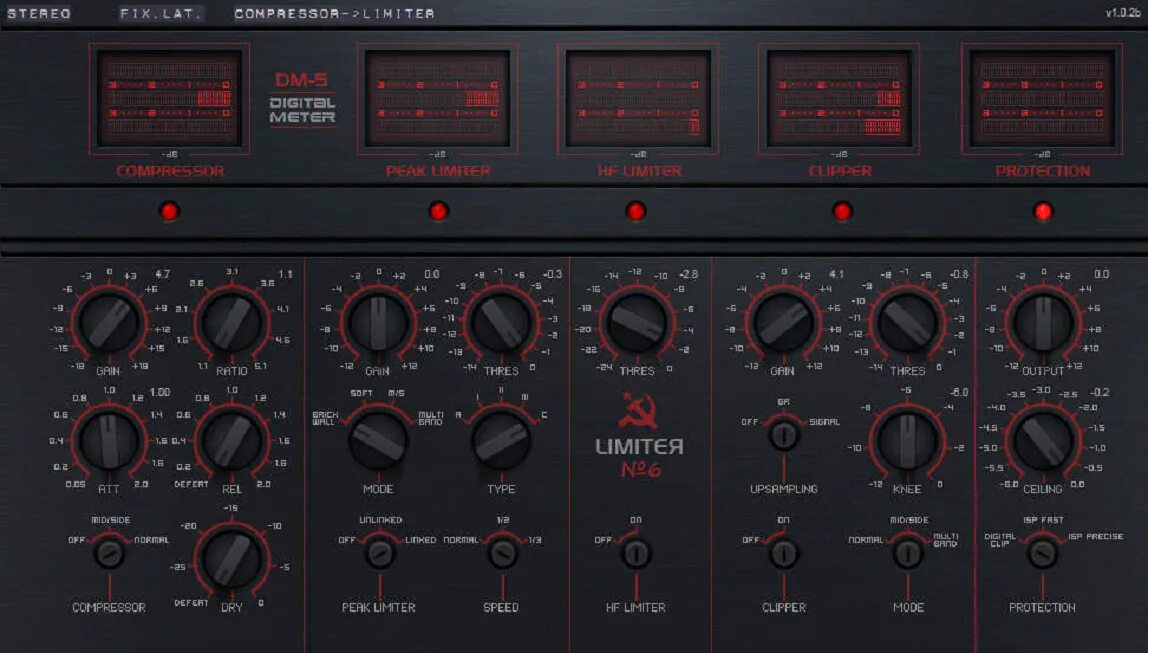This screenshot has height=653, width=1149.
Task: Open the COMPRESSOR->LIMITER routing selector
Action: coord(334,13)
